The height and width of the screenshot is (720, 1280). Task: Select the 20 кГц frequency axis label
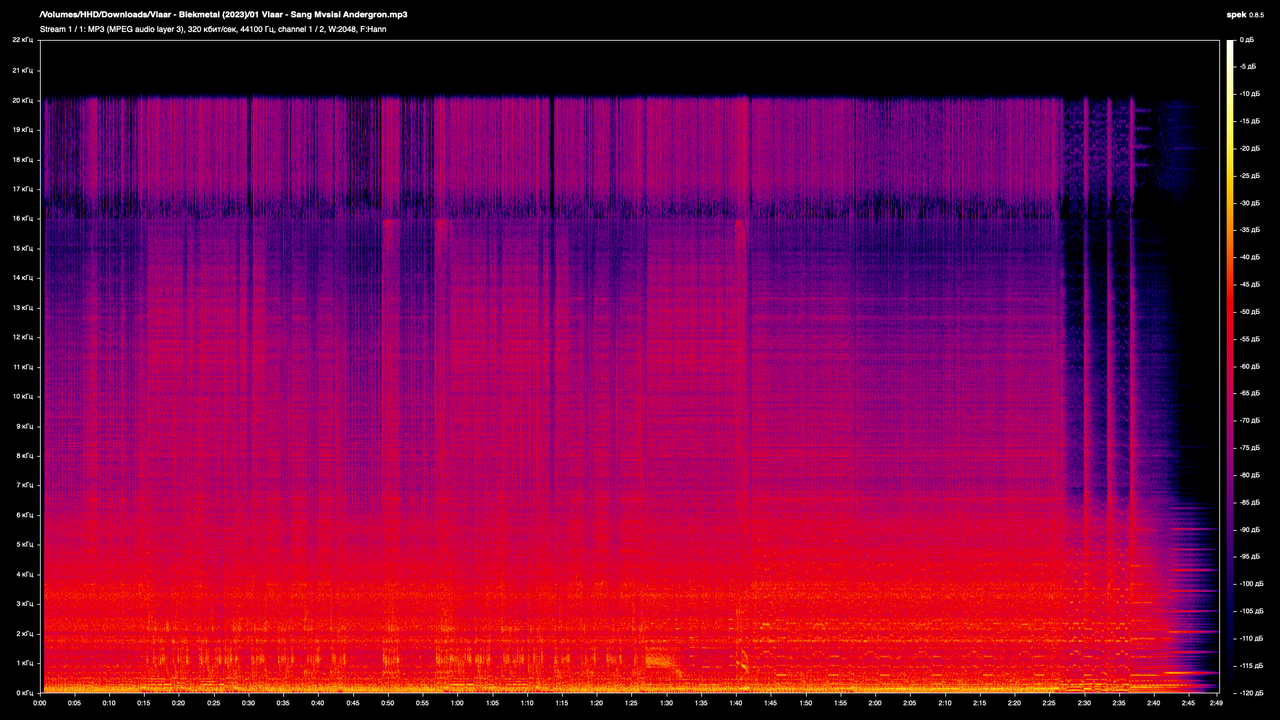click(22, 100)
